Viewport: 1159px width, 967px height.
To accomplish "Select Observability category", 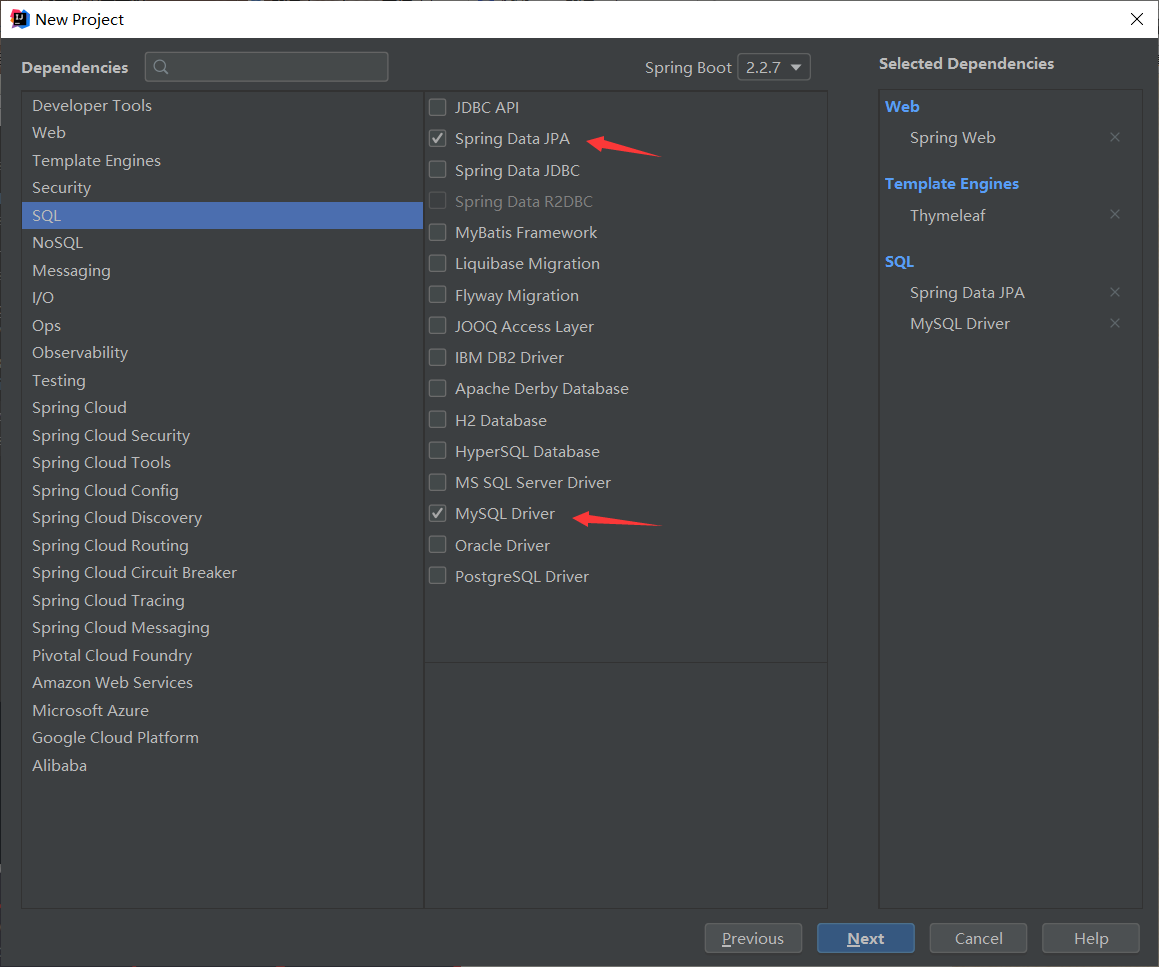I will [222, 353].
